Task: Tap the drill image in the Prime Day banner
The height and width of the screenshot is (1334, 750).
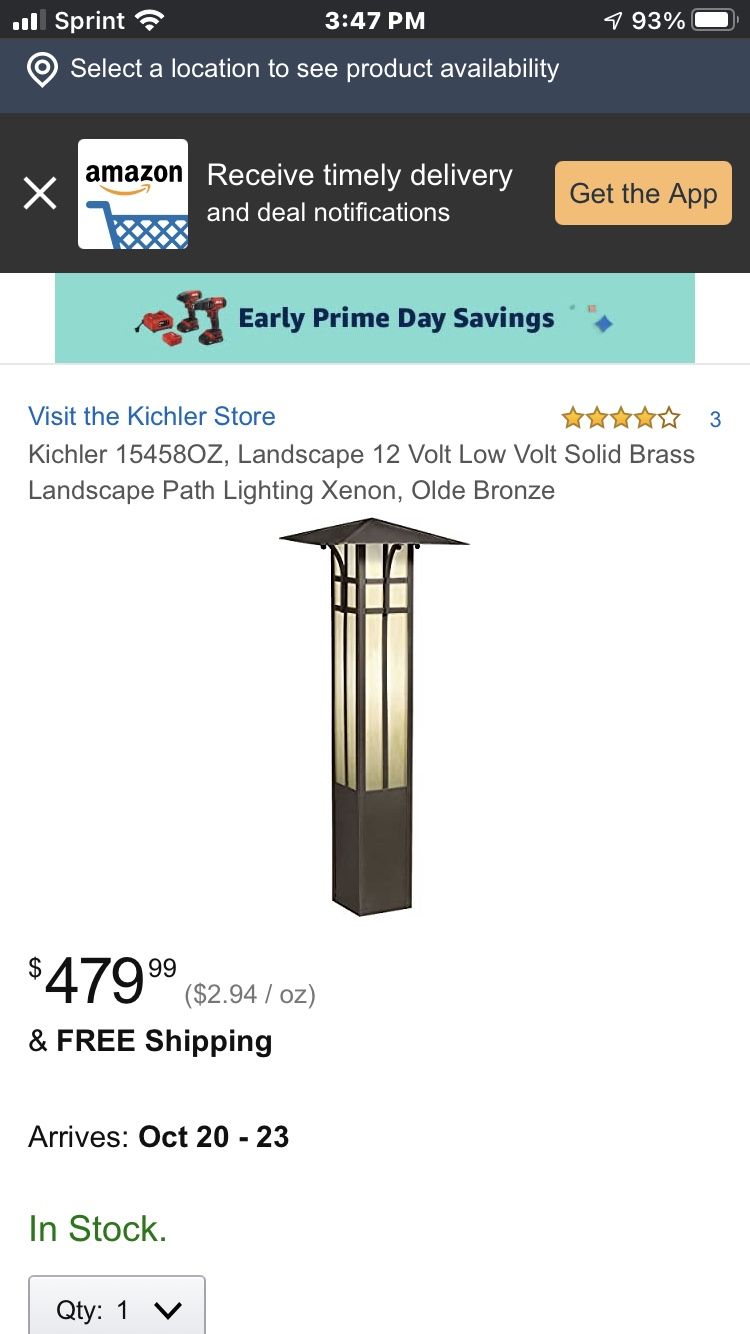Action: point(180,318)
